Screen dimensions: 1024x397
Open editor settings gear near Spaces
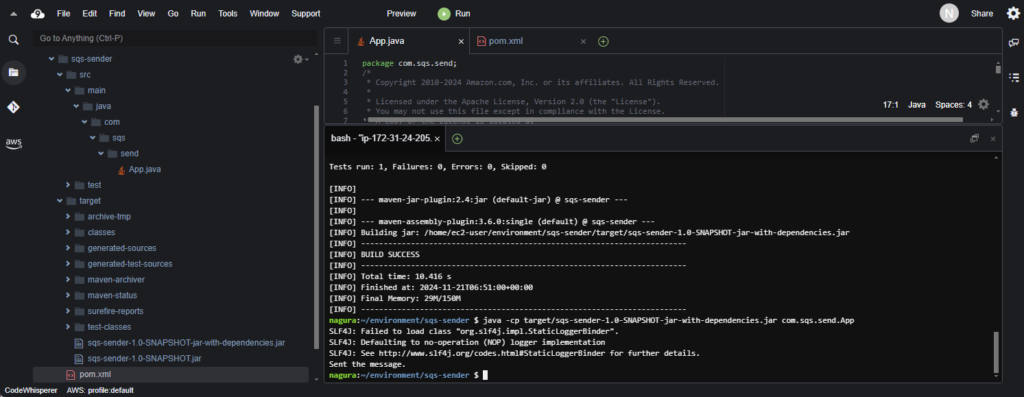tap(984, 104)
